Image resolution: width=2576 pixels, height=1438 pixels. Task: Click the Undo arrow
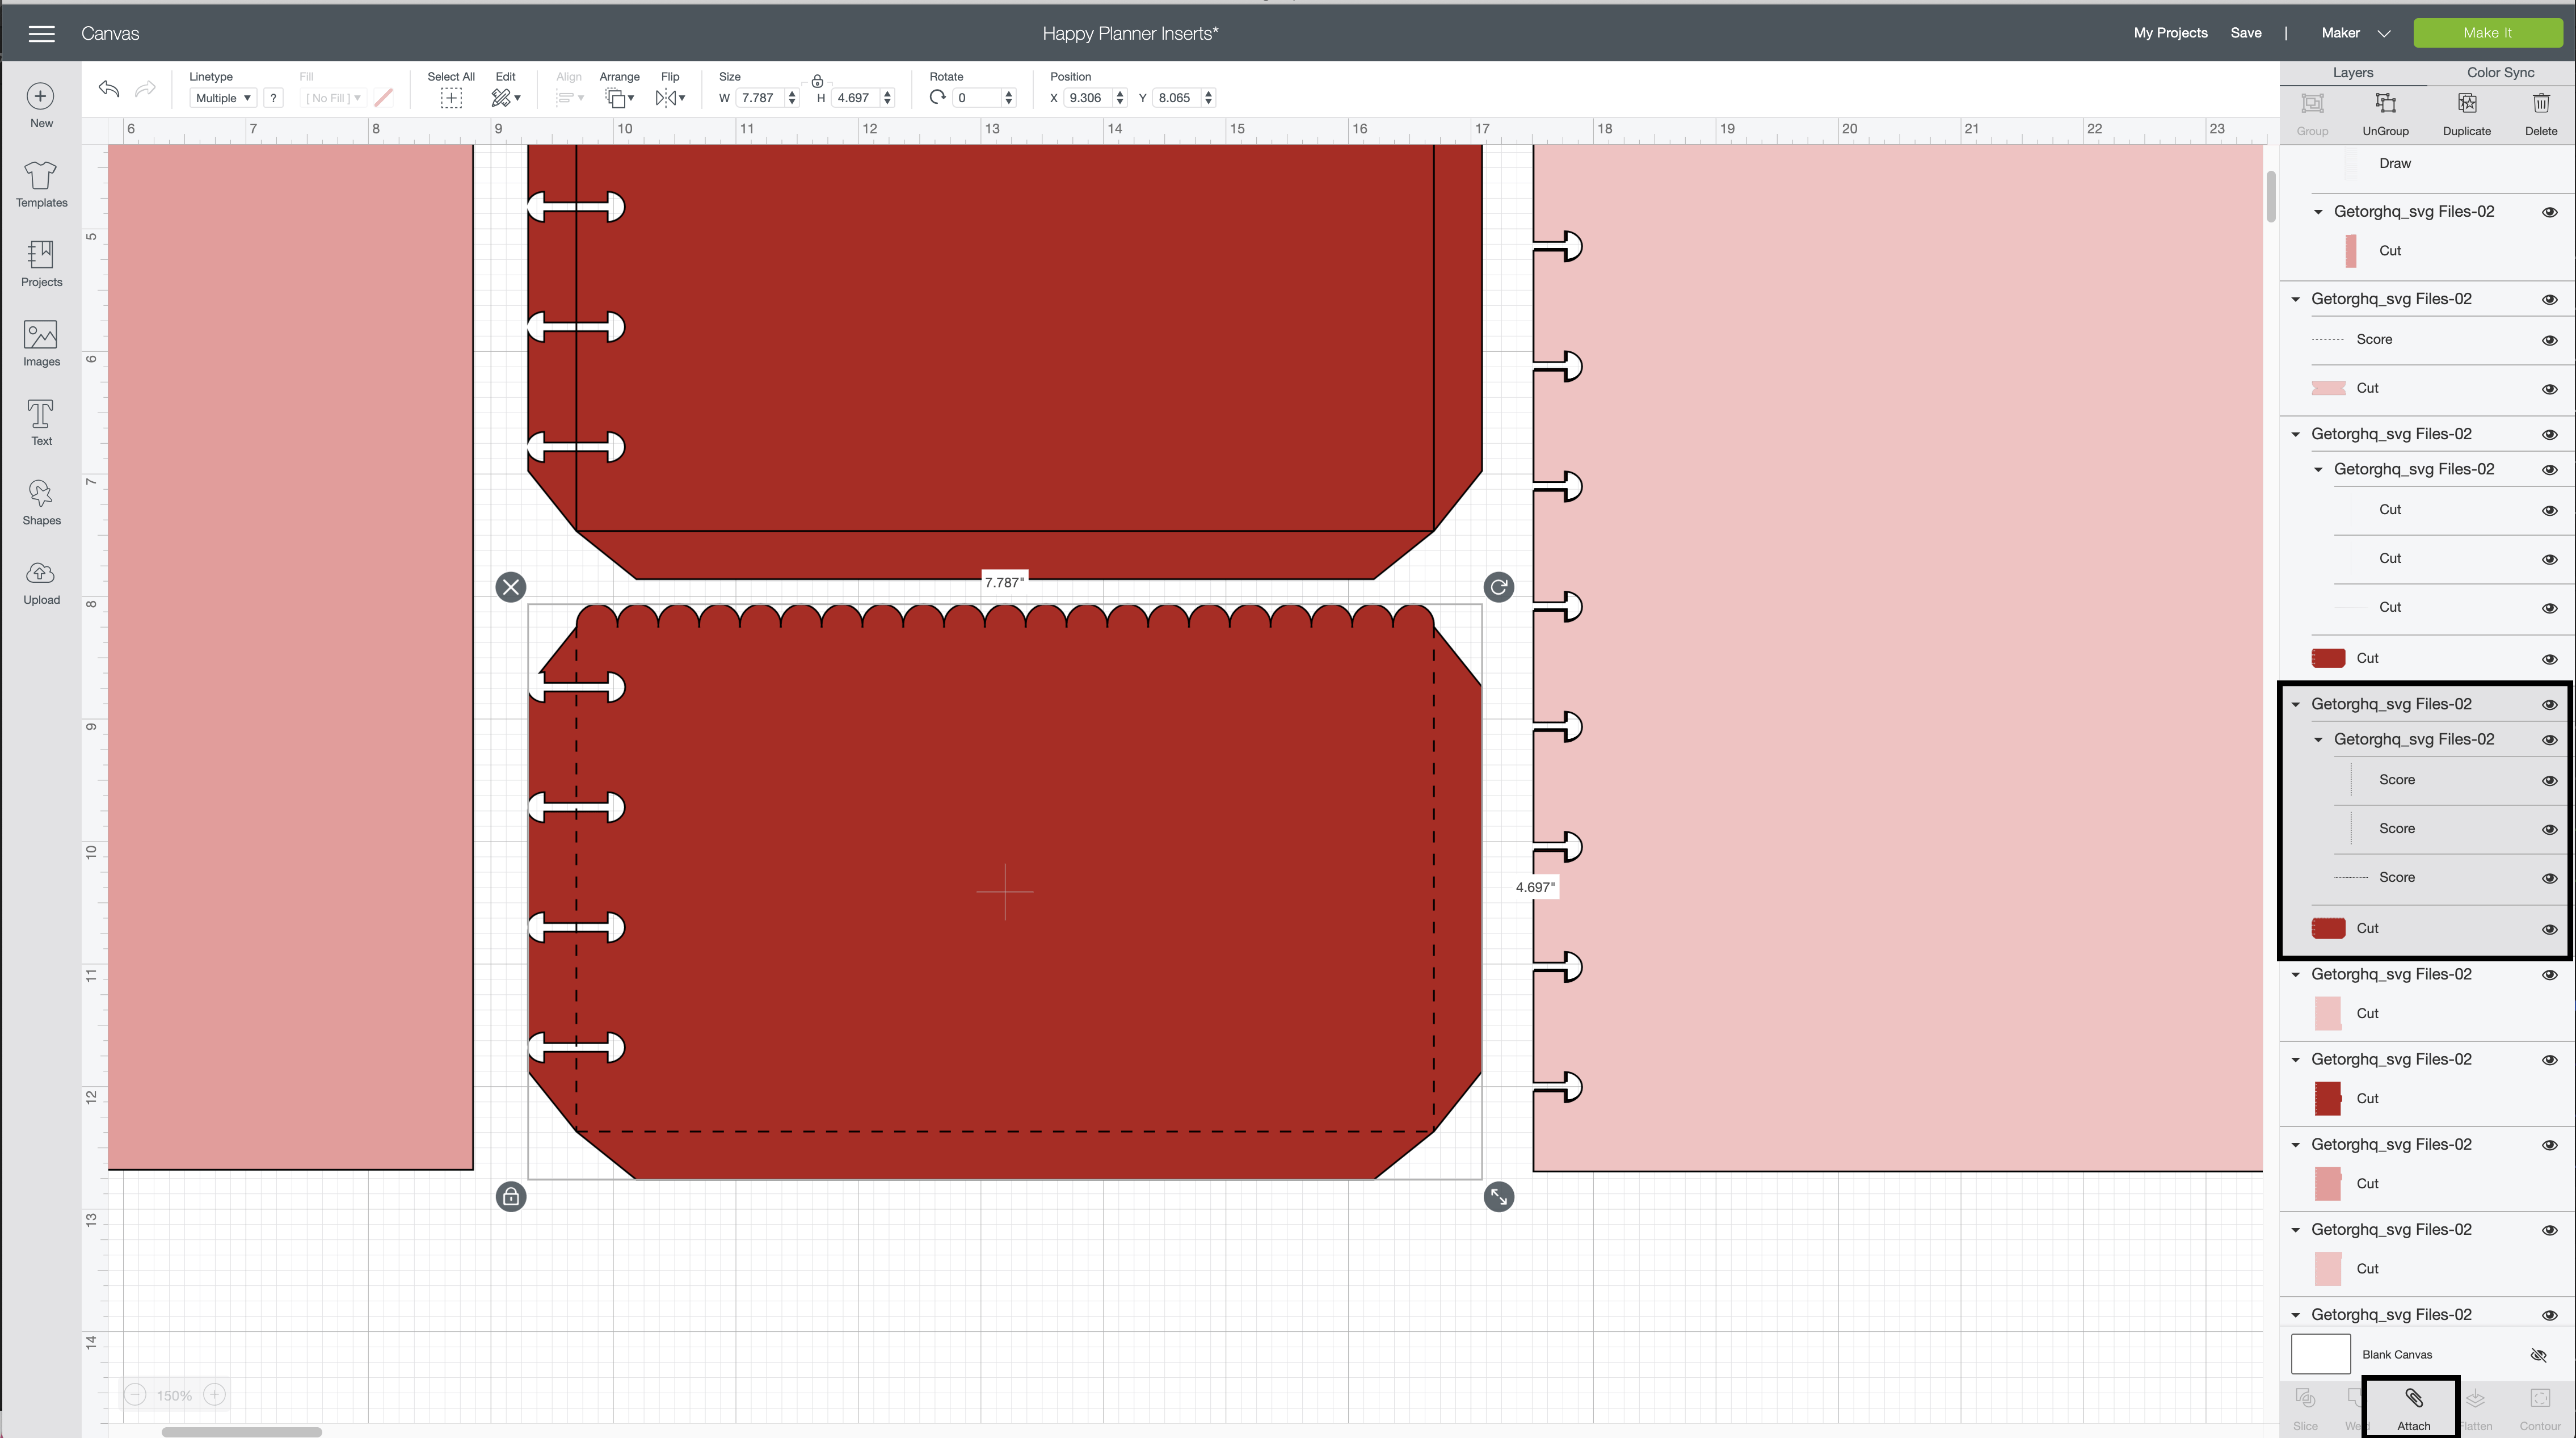pyautogui.click(x=109, y=89)
